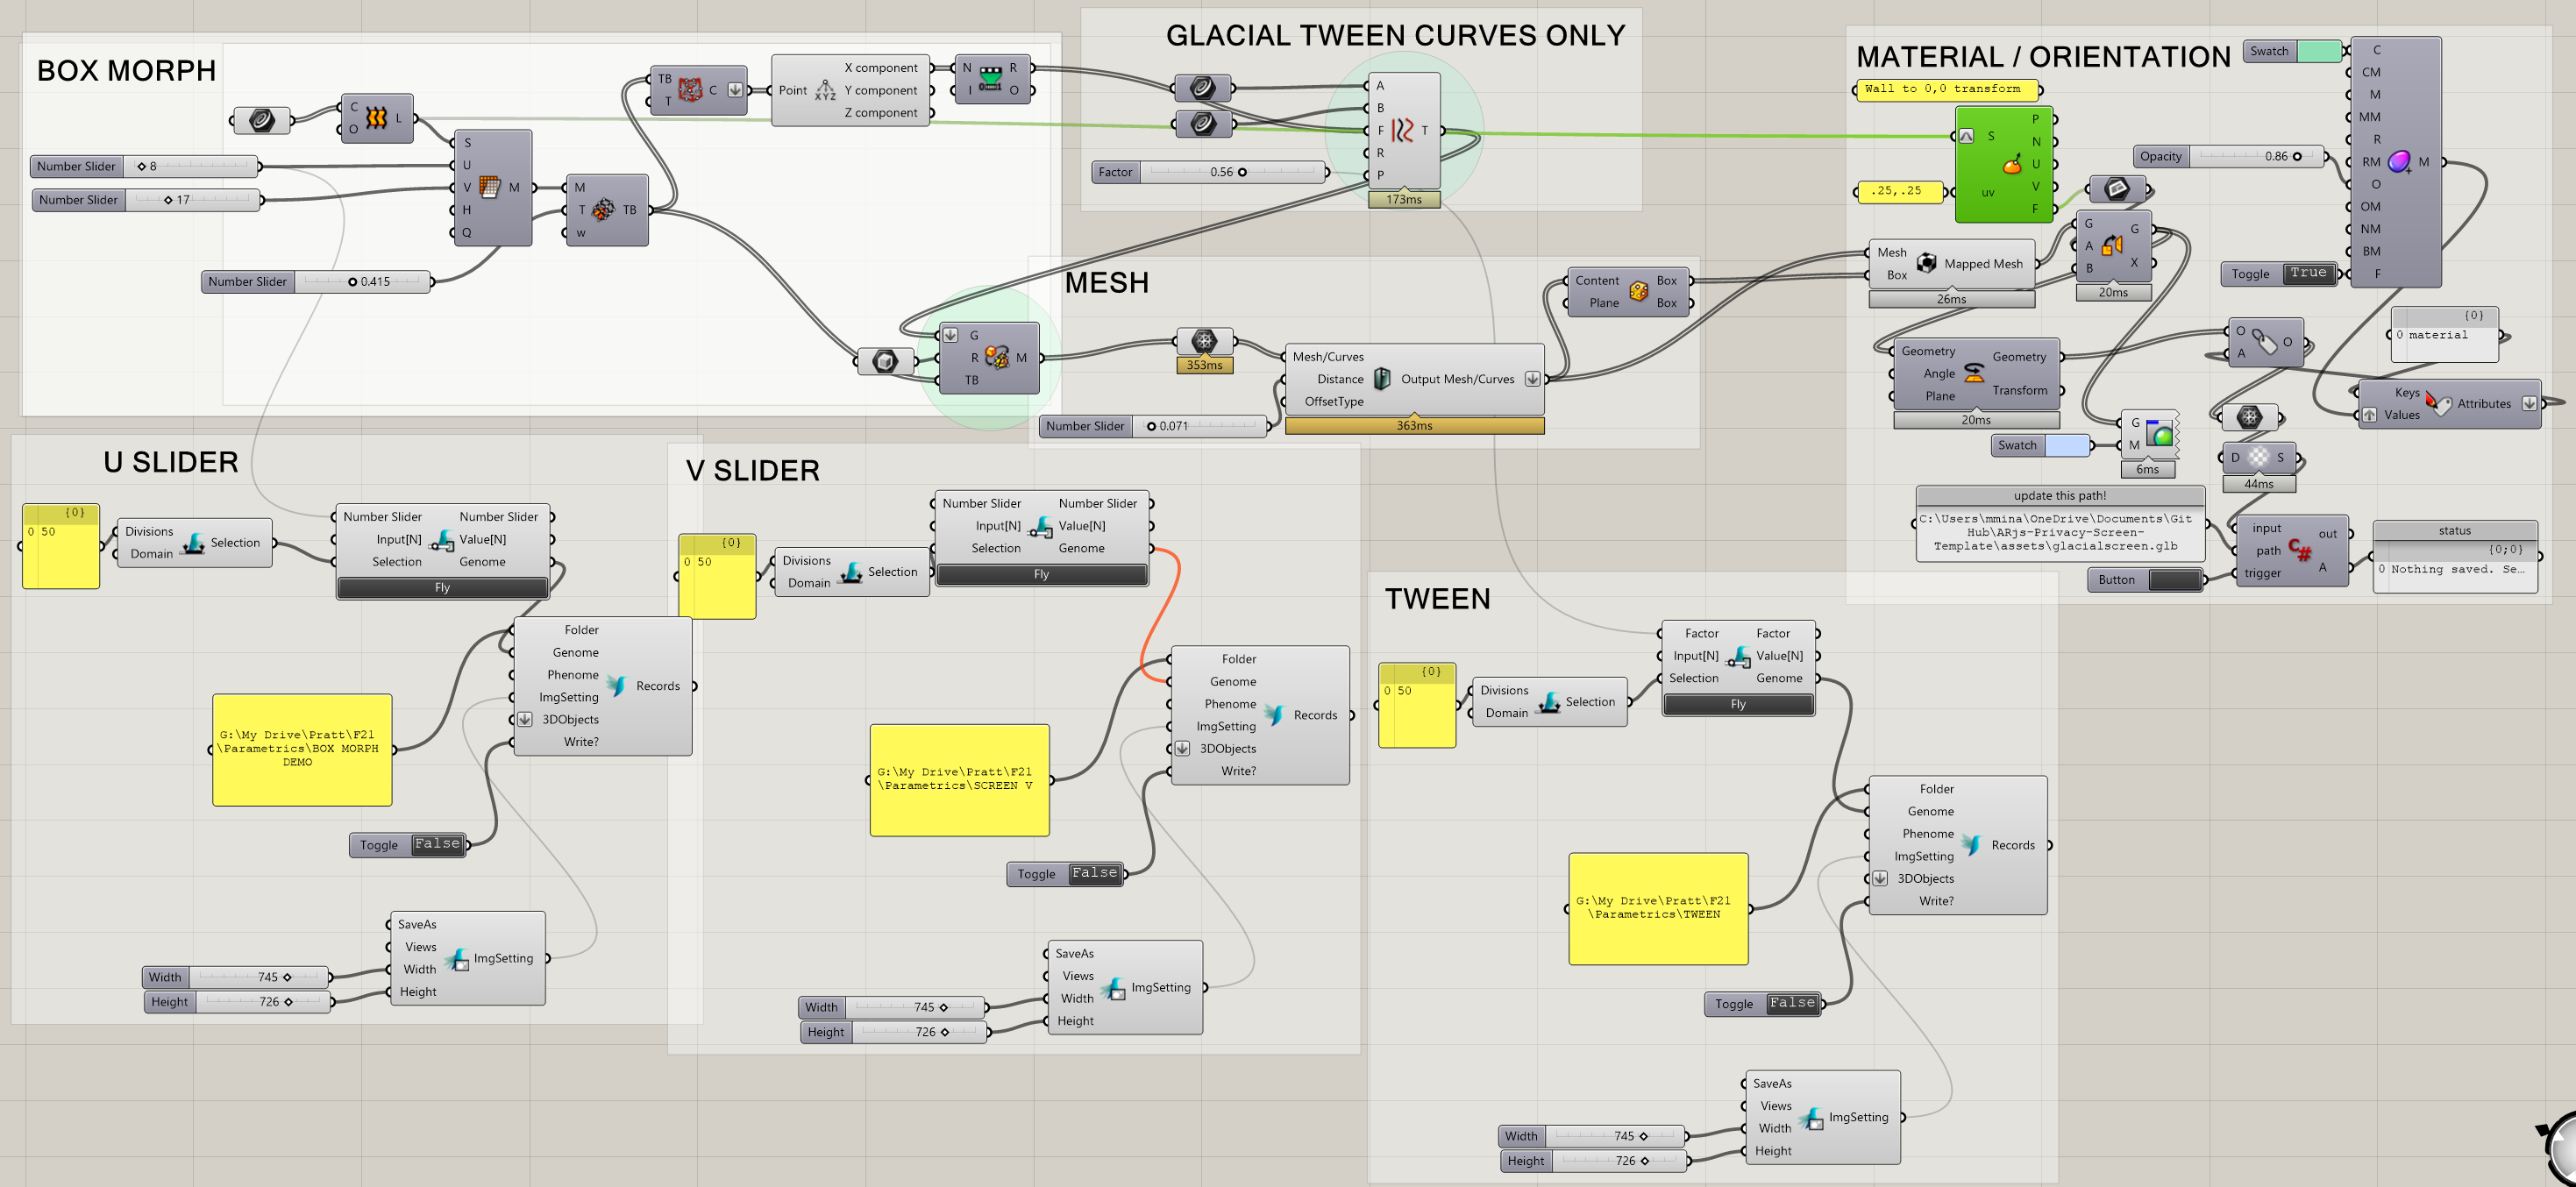The width and height of the screenshot is (2576, 1187).
Task: Click the green Swatch color
Action: [x=2319, y=51]
